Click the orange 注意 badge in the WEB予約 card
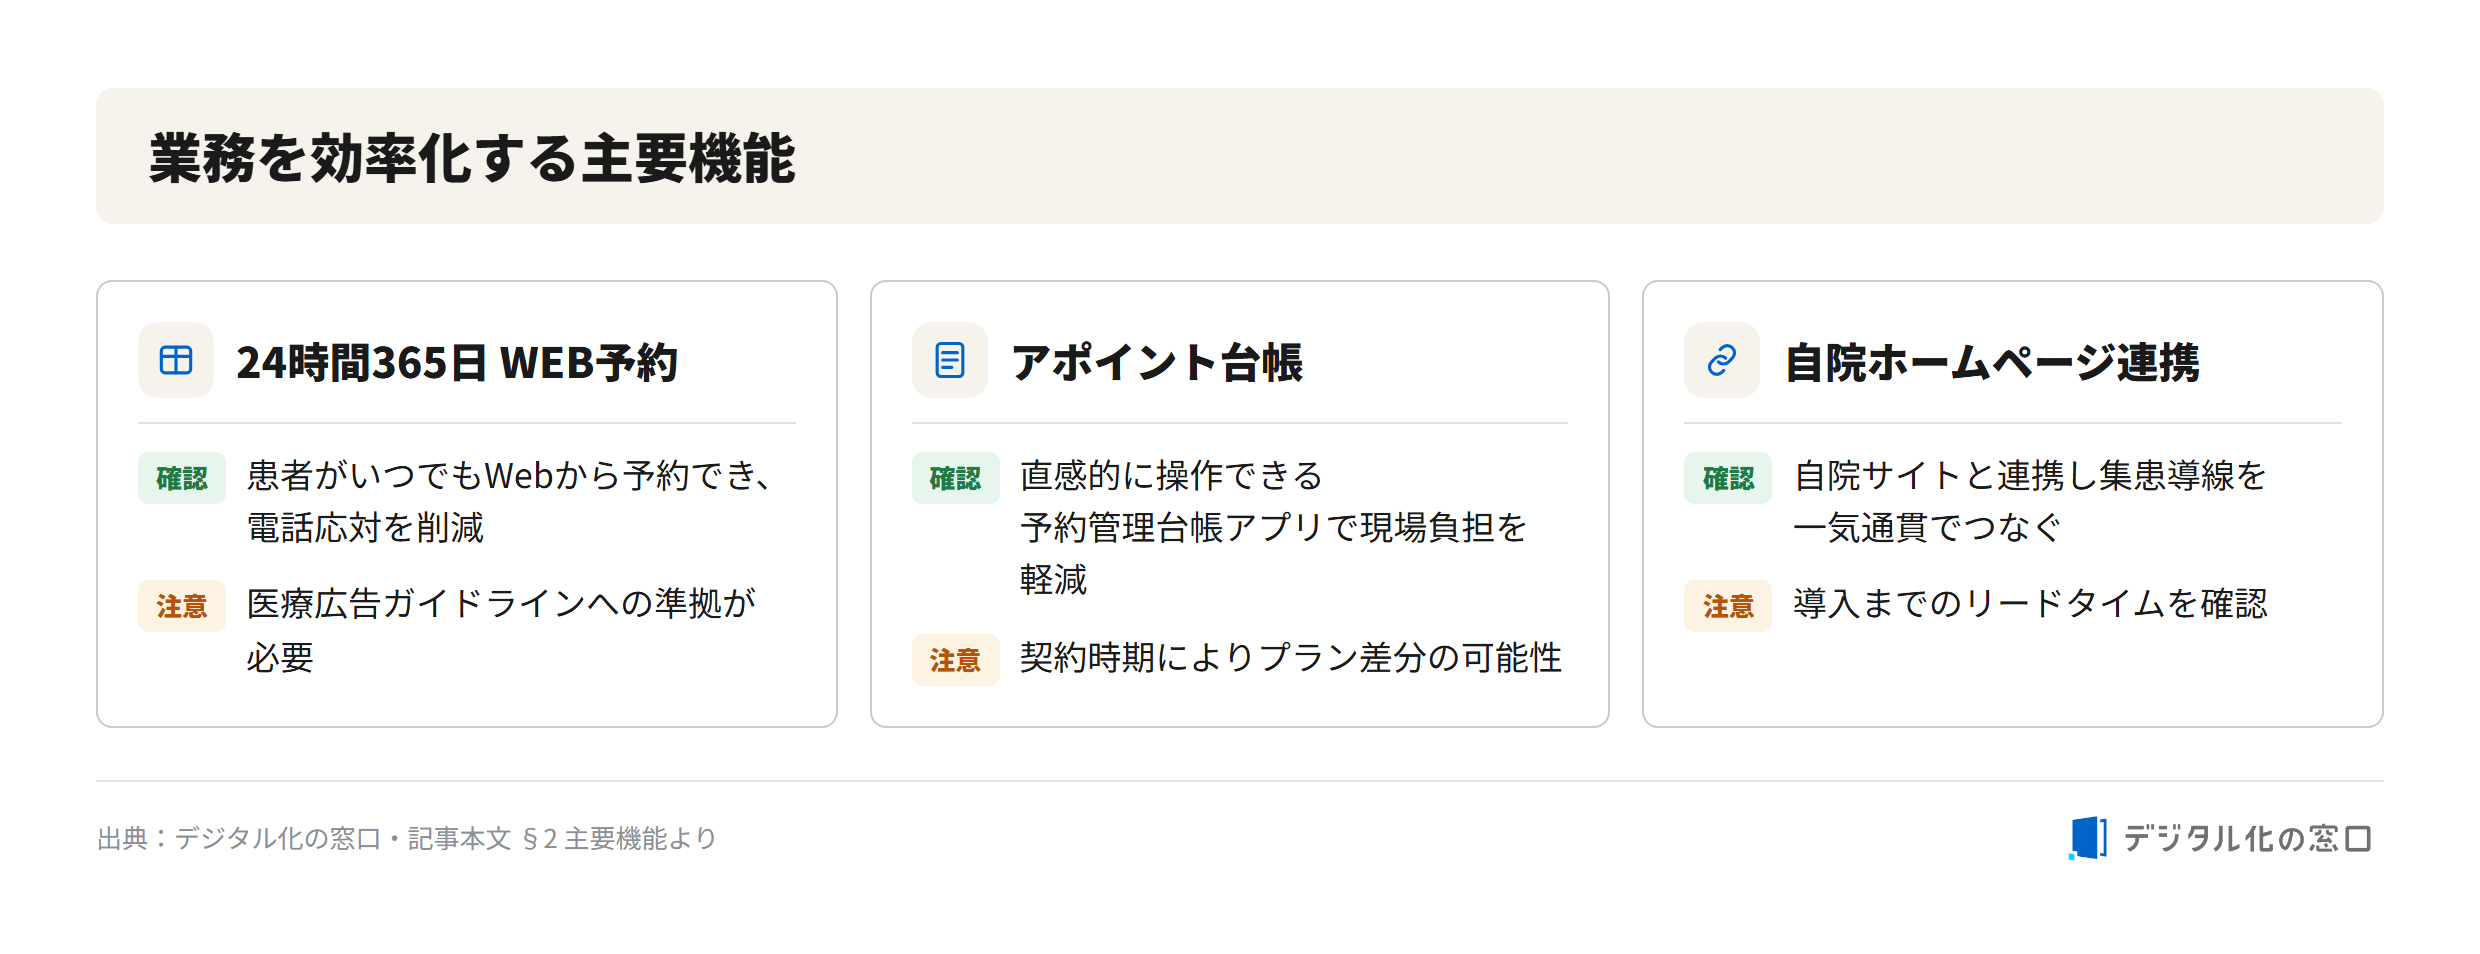 [182, 606]
